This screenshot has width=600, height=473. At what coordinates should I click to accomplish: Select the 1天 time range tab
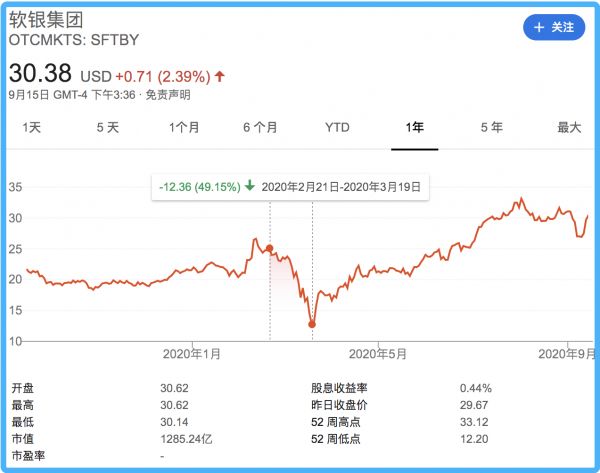(x=32, y=127)
